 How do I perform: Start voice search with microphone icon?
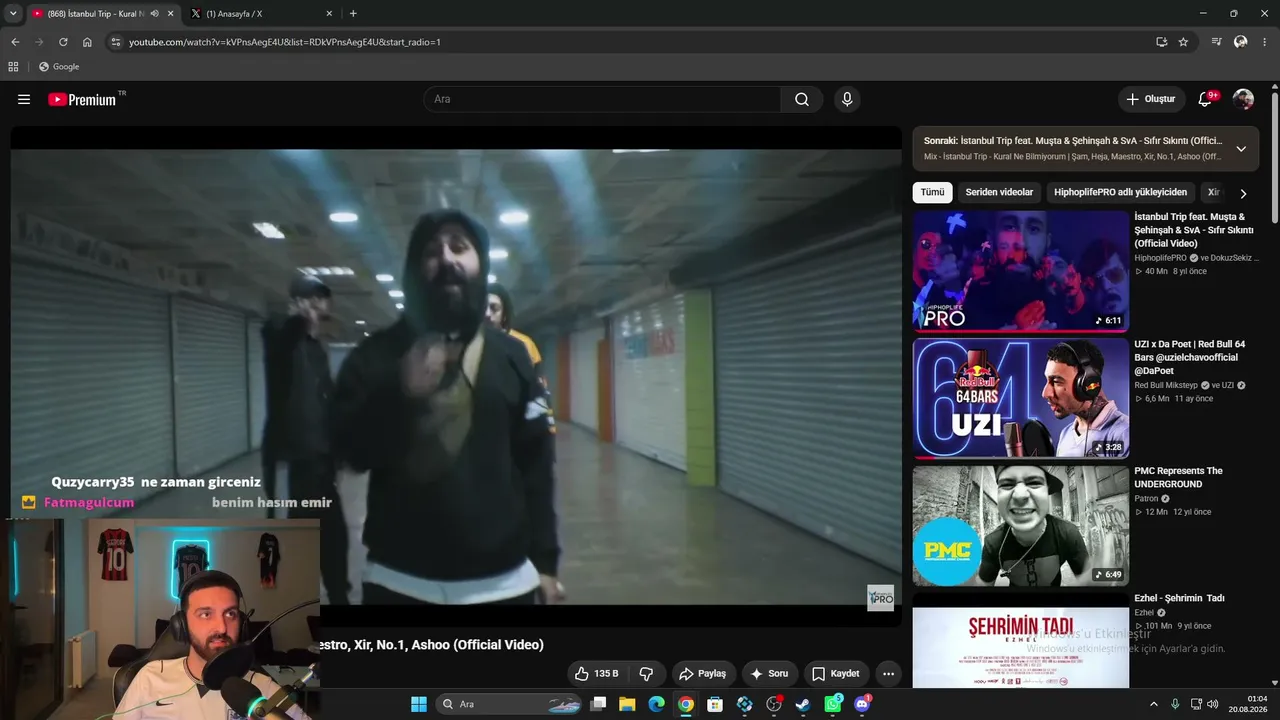coord(847,99)
